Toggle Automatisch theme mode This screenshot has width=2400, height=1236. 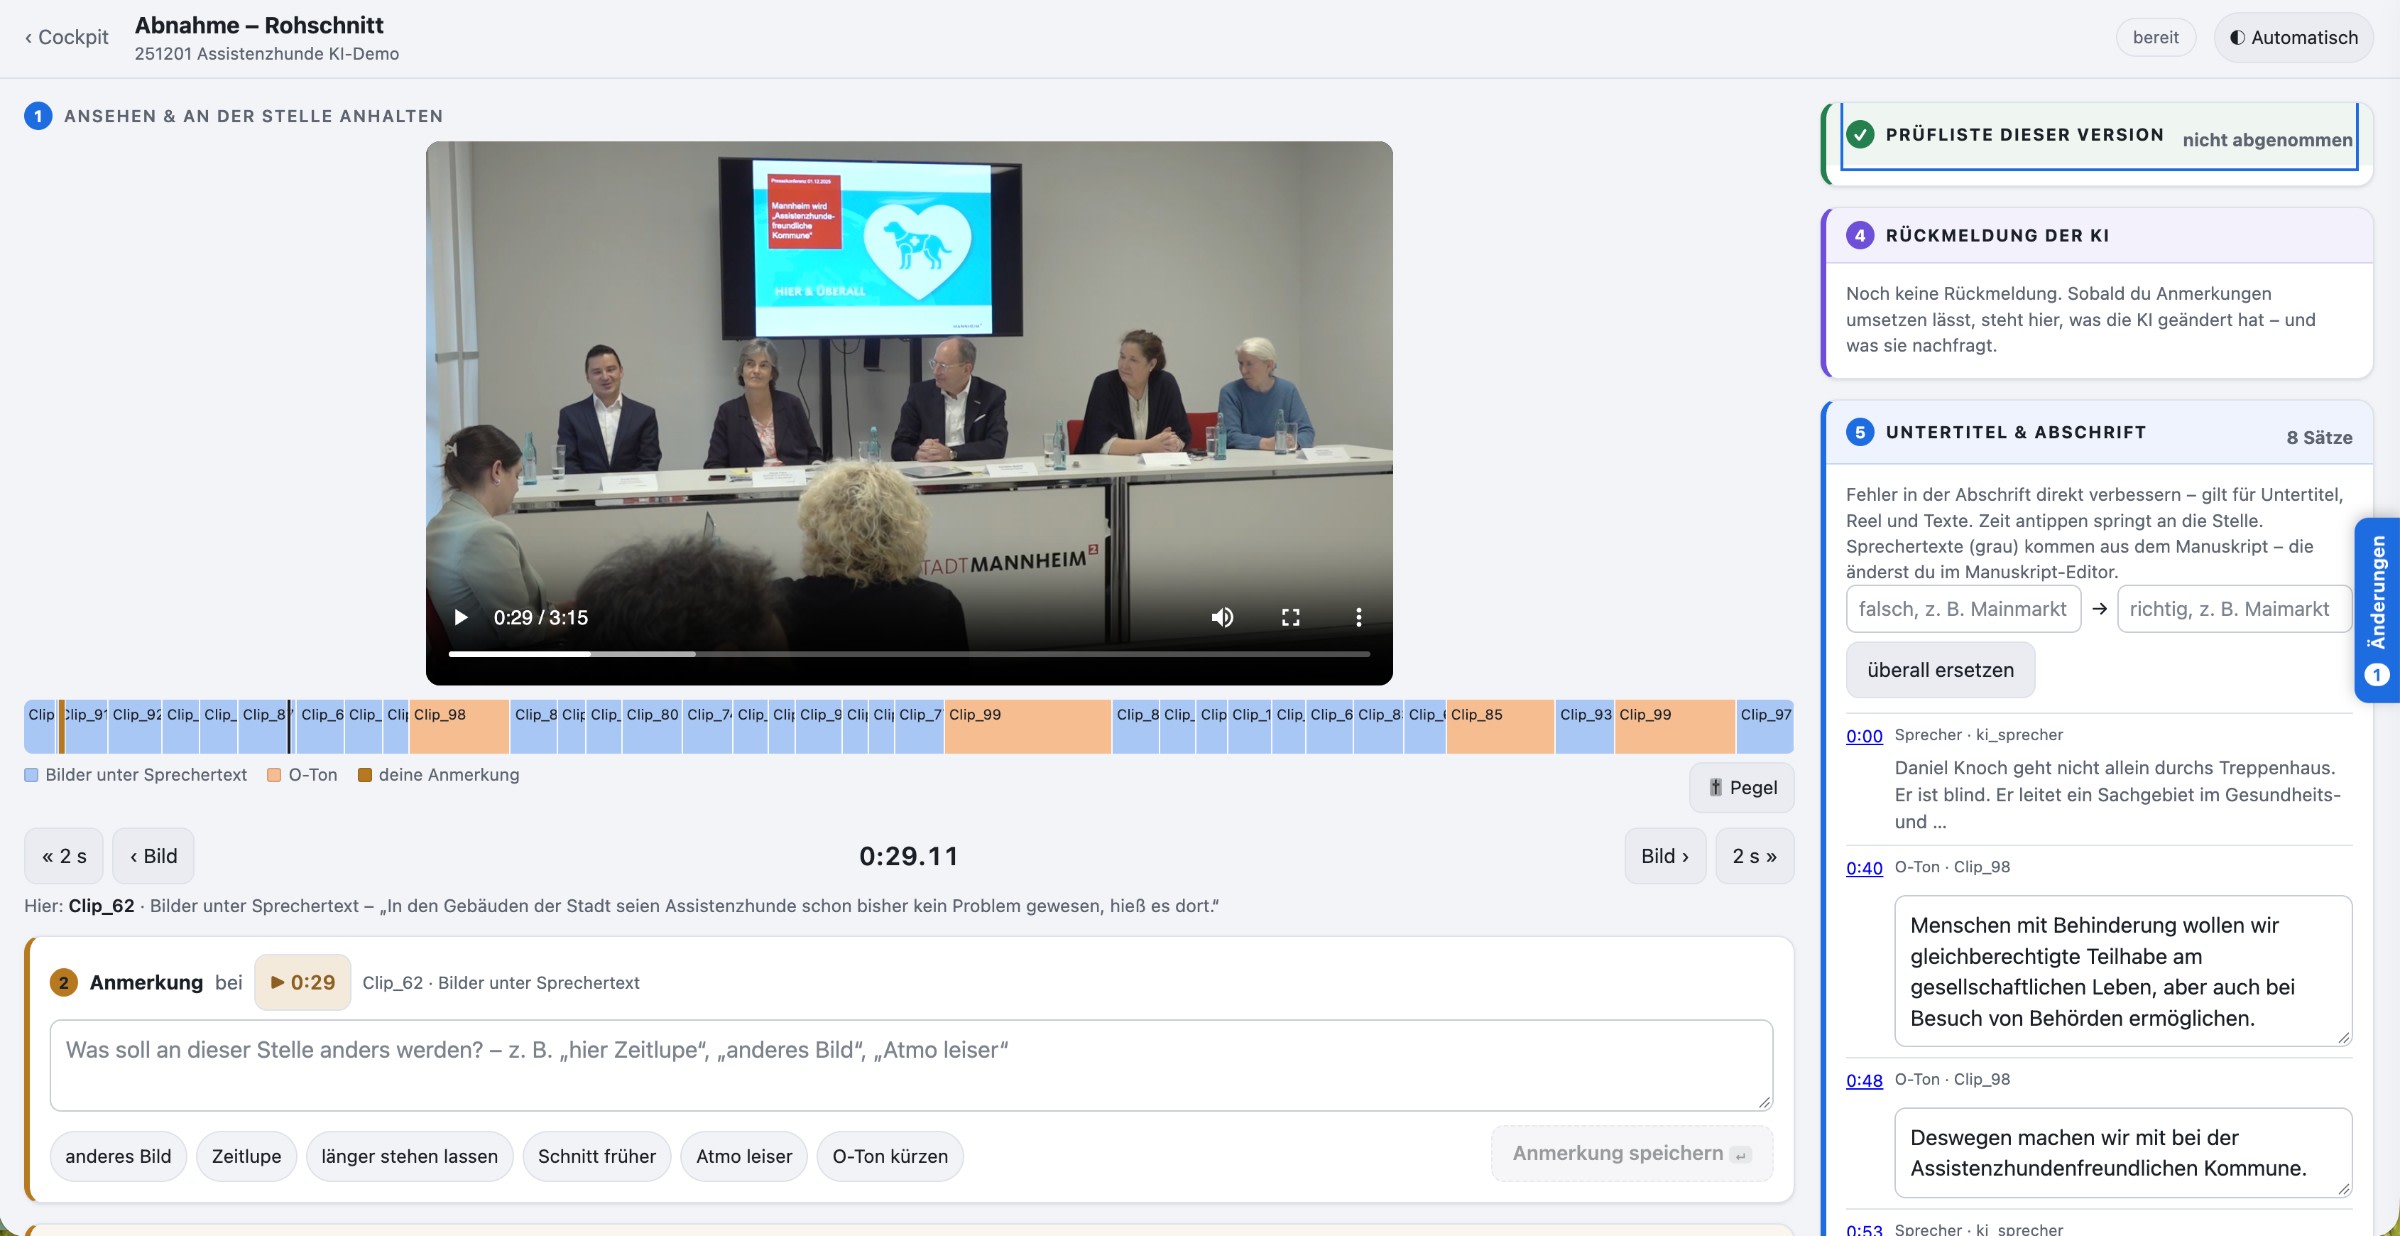tap(2294, 37)
